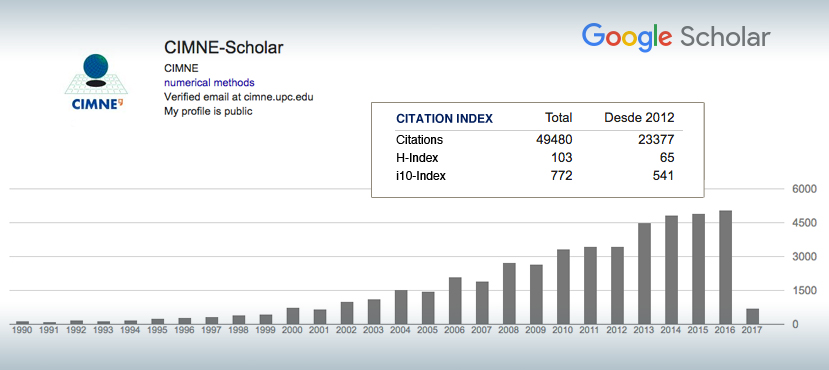
Task: Click the 2003 citations bar
Action: 374,312
